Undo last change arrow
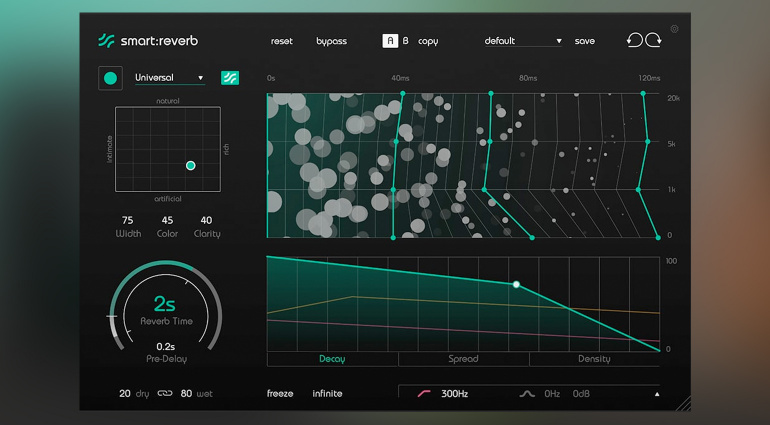The width and height of the screenshot is (770, 425). pos(634,40)
